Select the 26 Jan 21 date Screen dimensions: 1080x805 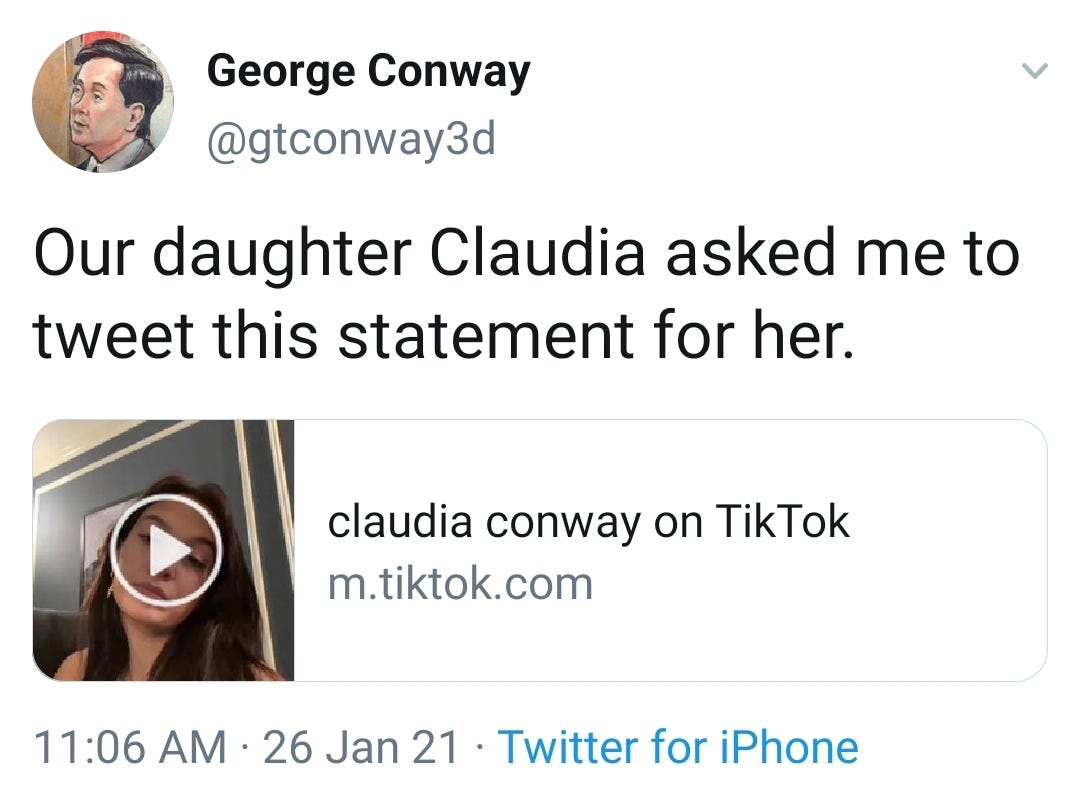coord(361,748)
